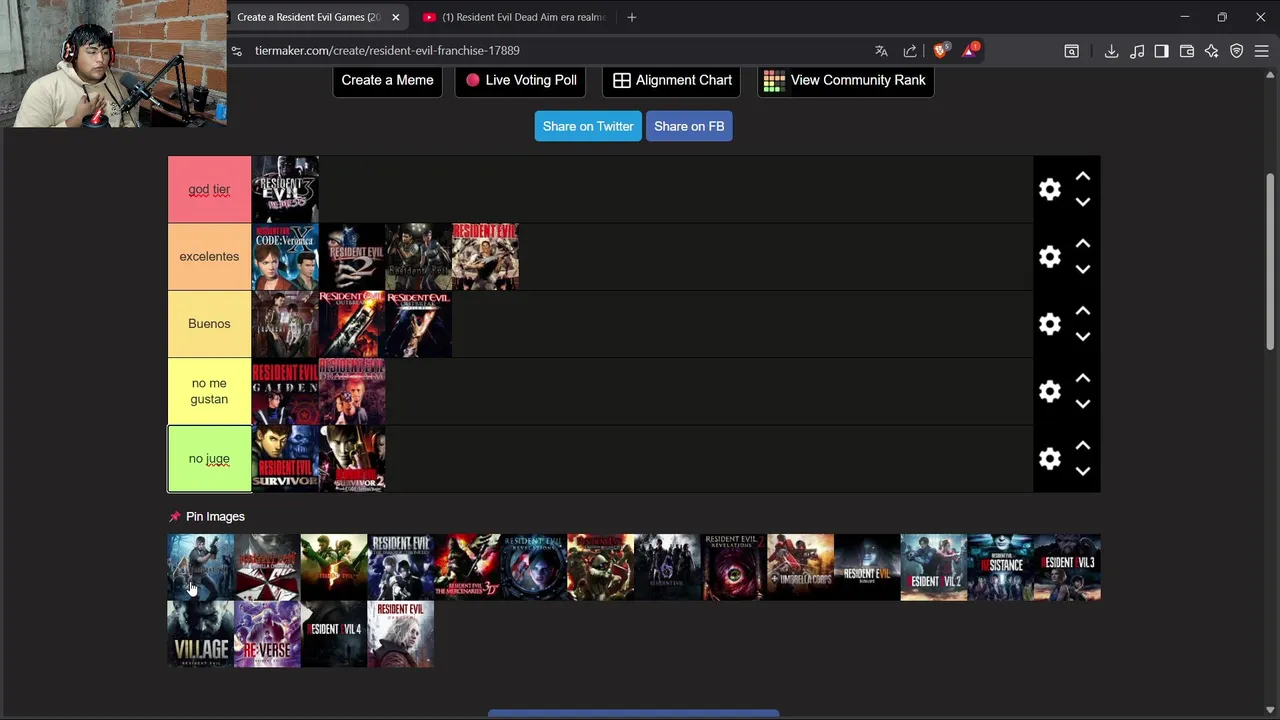View Community Rank
The height and width of the screenshot is (720, 1280).
[845, 80]
